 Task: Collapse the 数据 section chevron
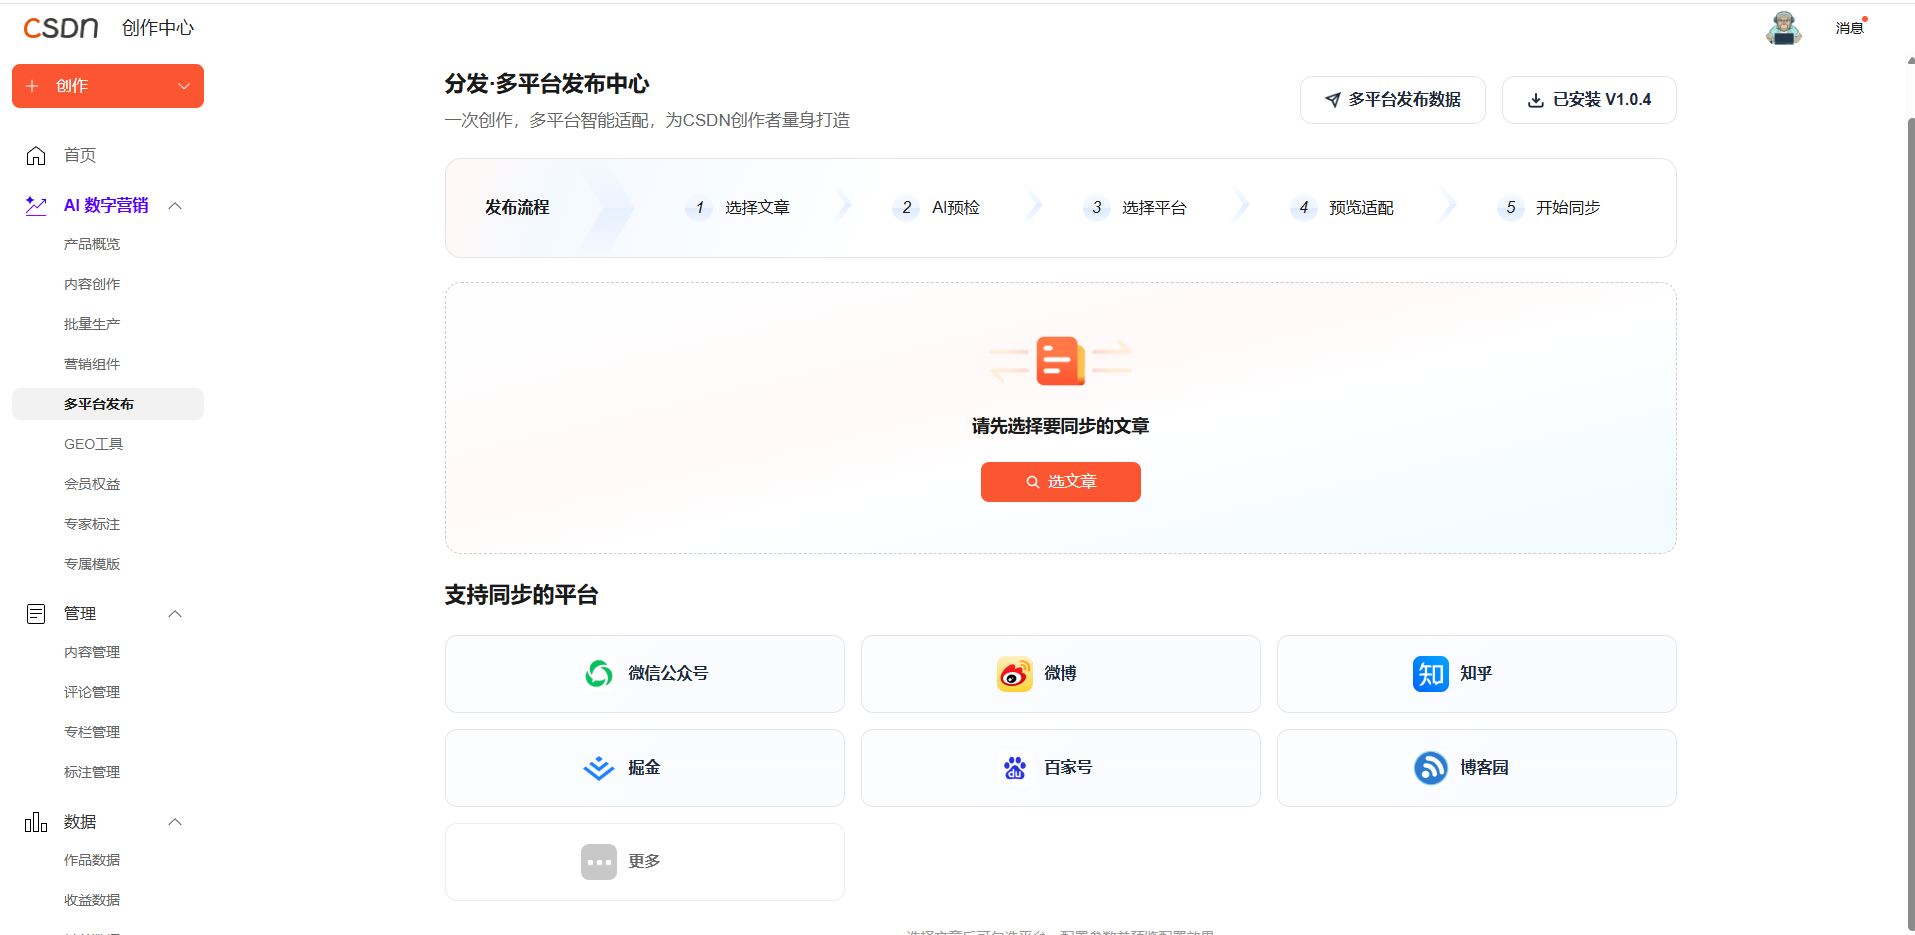[175, 822]
